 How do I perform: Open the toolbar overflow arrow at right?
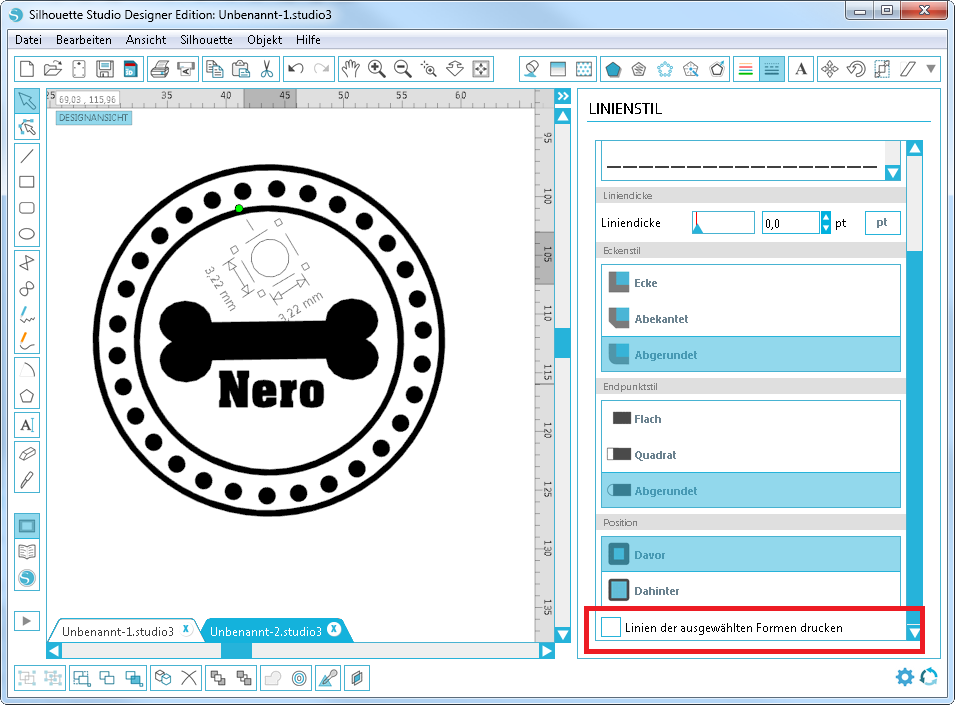click(932, 69)
